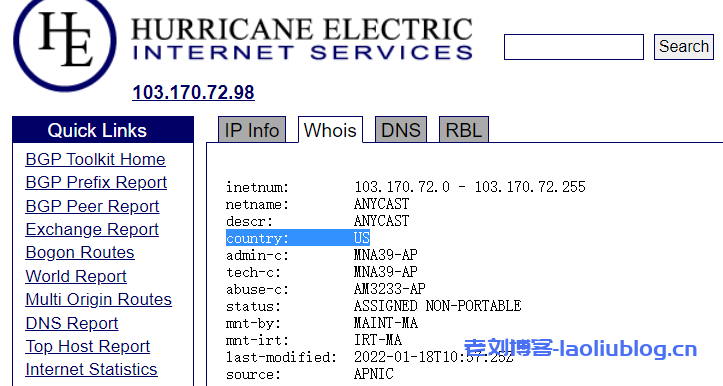The height and width of the screenshot is (386, 723).
Task: Open the World Report link
Action: pyautogui.click(x=76, y=276)
